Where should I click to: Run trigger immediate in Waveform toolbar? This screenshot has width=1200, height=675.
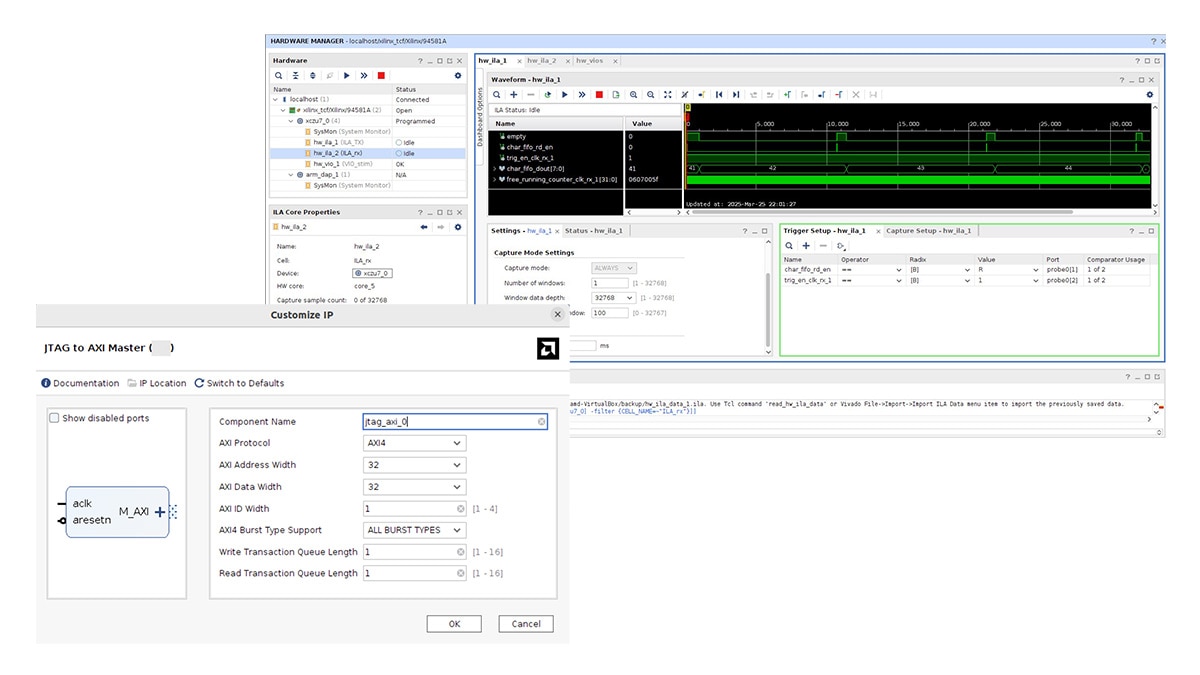point(582,95)
